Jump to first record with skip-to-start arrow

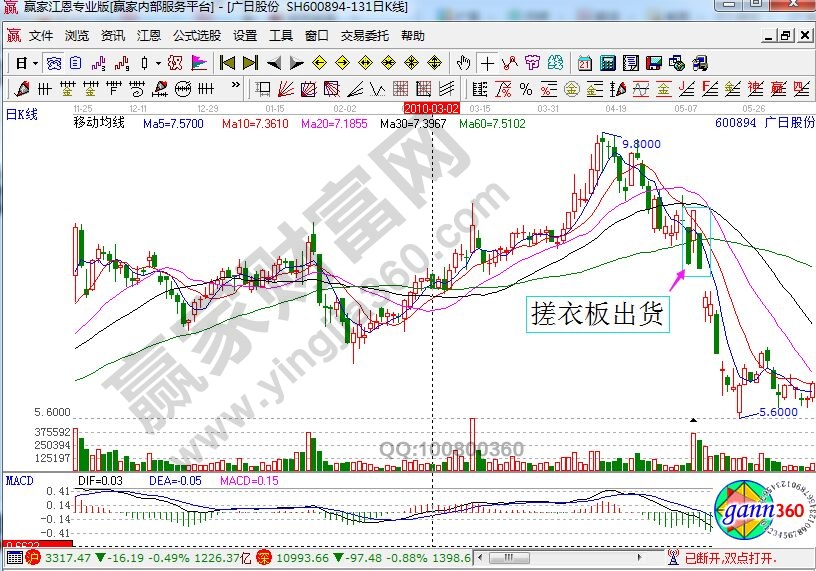point(228,62)
